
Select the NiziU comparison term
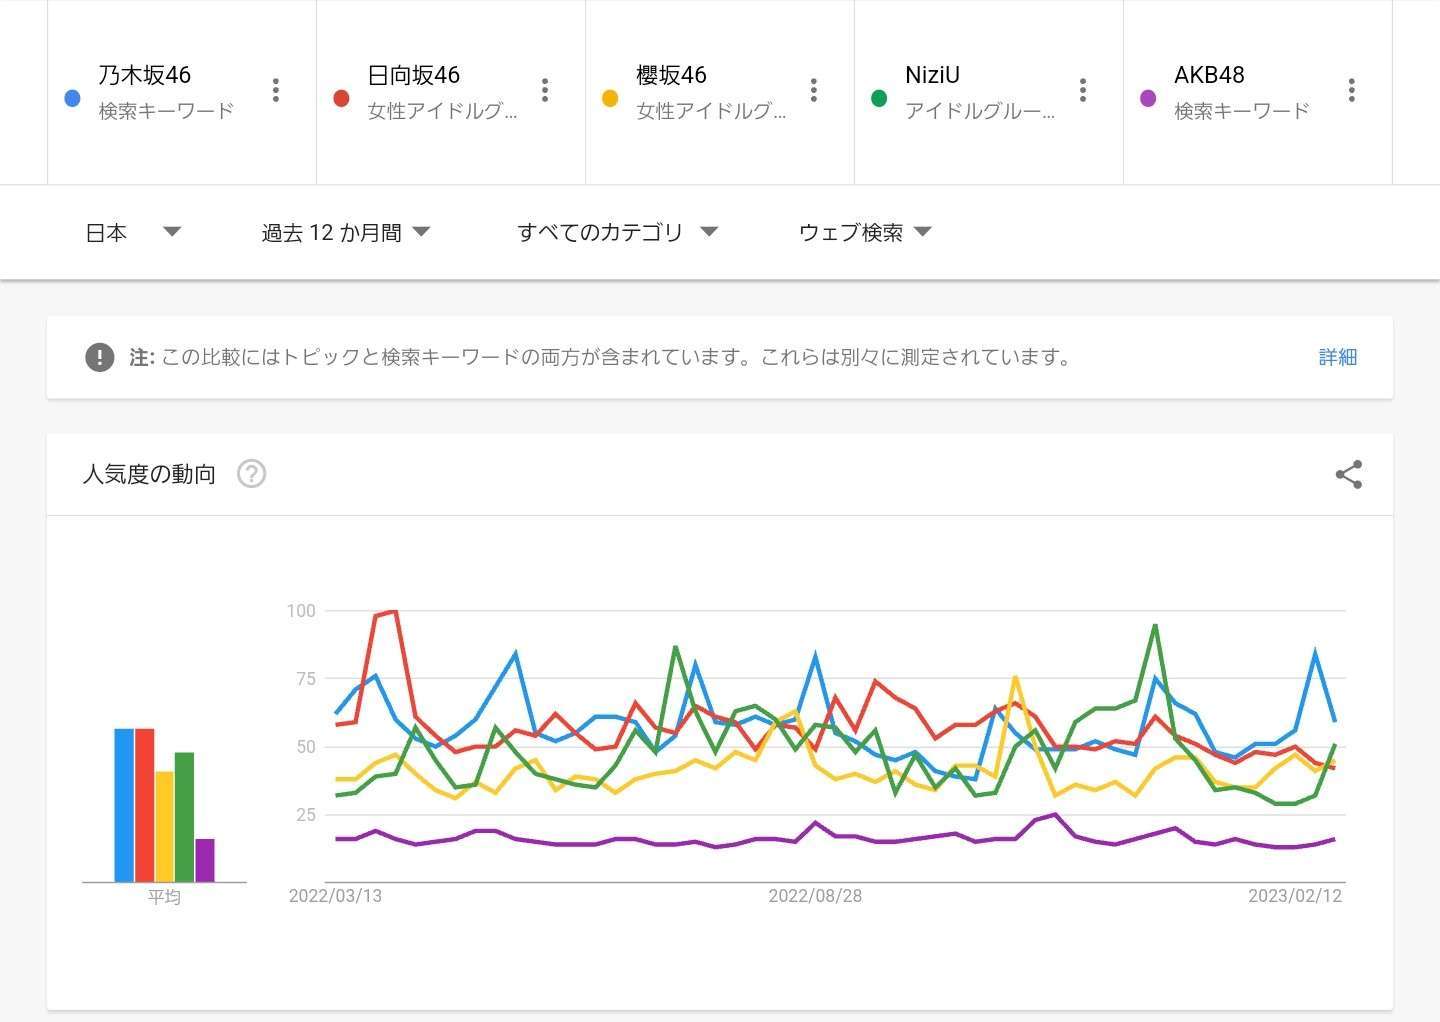tap(932, 76)
